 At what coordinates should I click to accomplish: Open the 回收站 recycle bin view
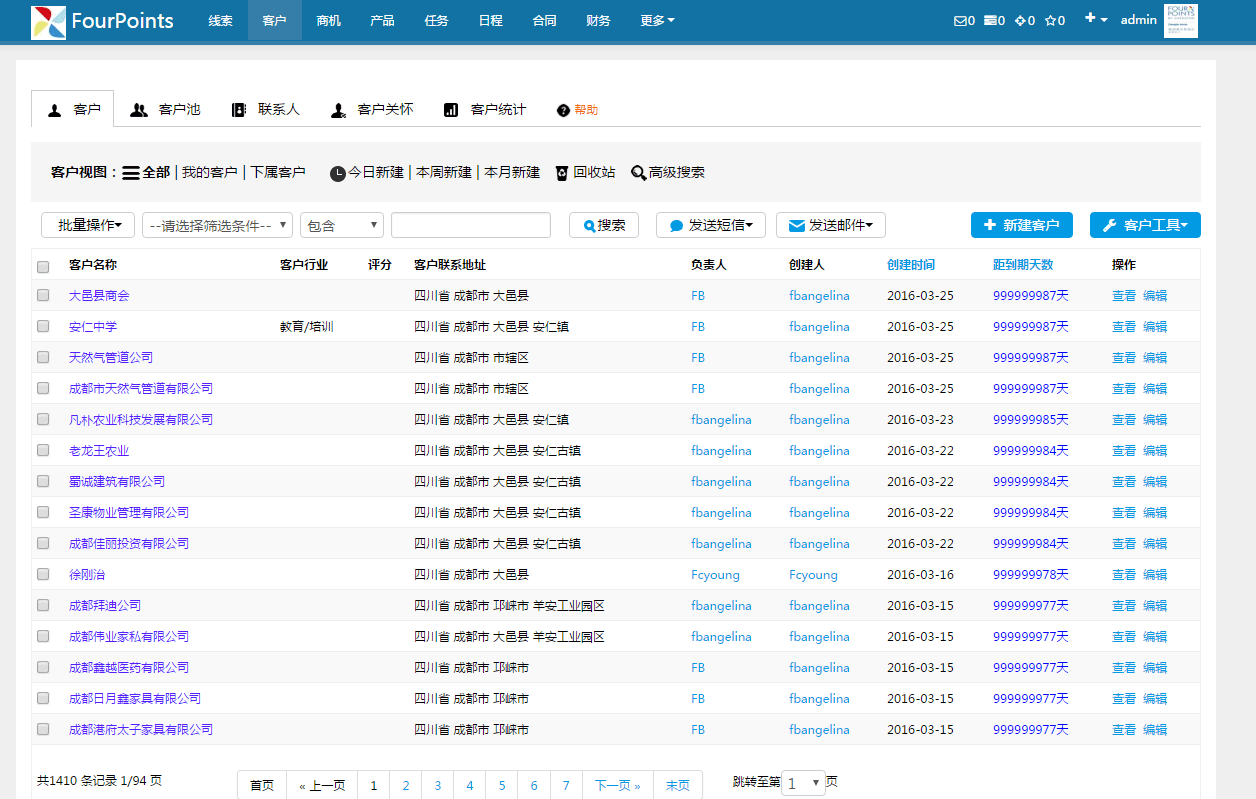click(x=585, y=172)
